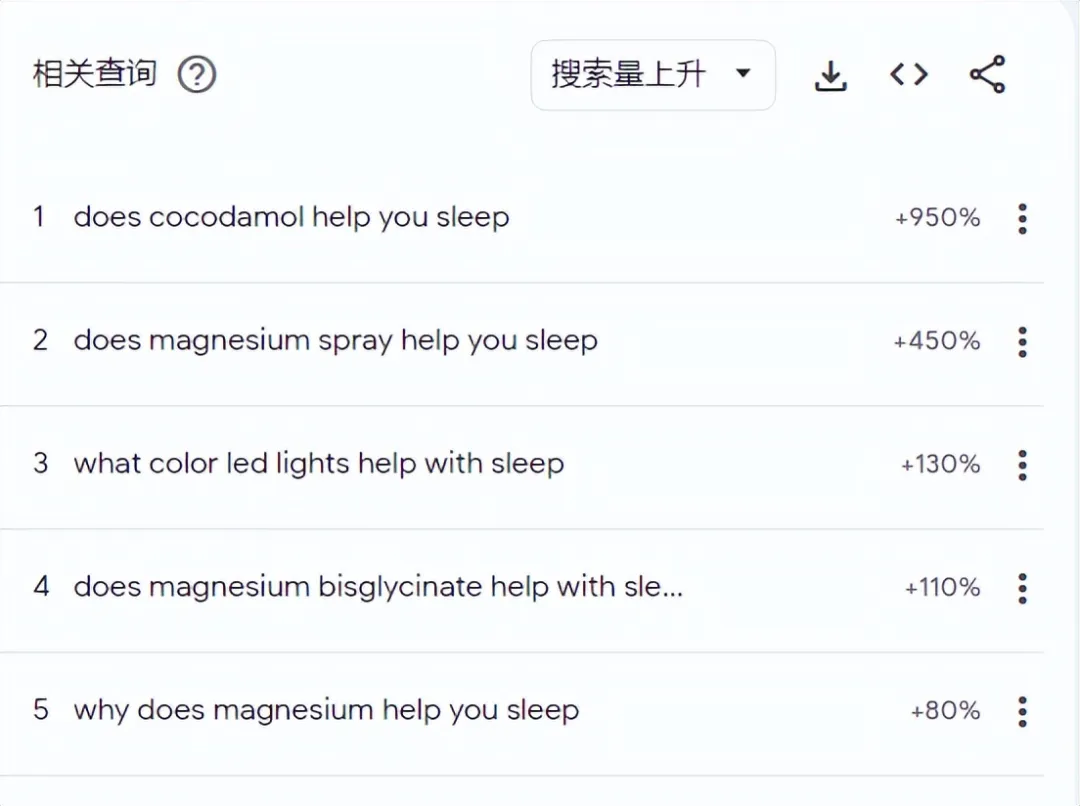Open three-dot menu for magnesium bisglycinate query
The height and width of the screenshot is (806, 1080).
point(1022,587)
